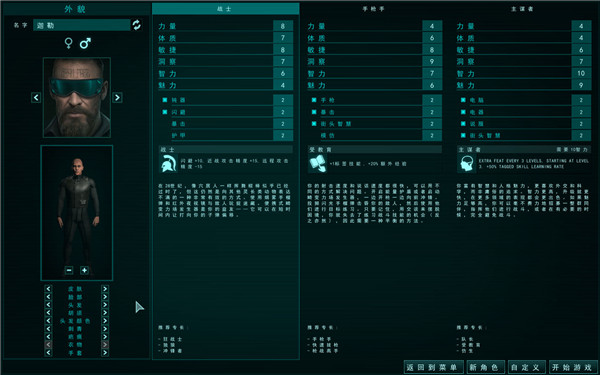Toggle the 闪避 skill tag in 战士 column

pyautogui.click(x=165, y=112)
